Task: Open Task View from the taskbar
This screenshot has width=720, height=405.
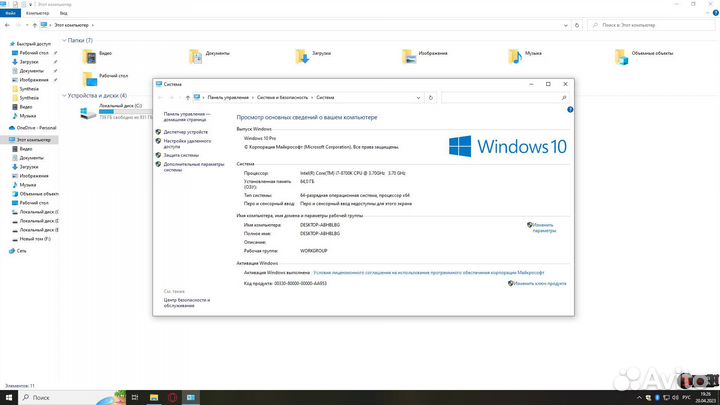Action: [x=135, y=397]
